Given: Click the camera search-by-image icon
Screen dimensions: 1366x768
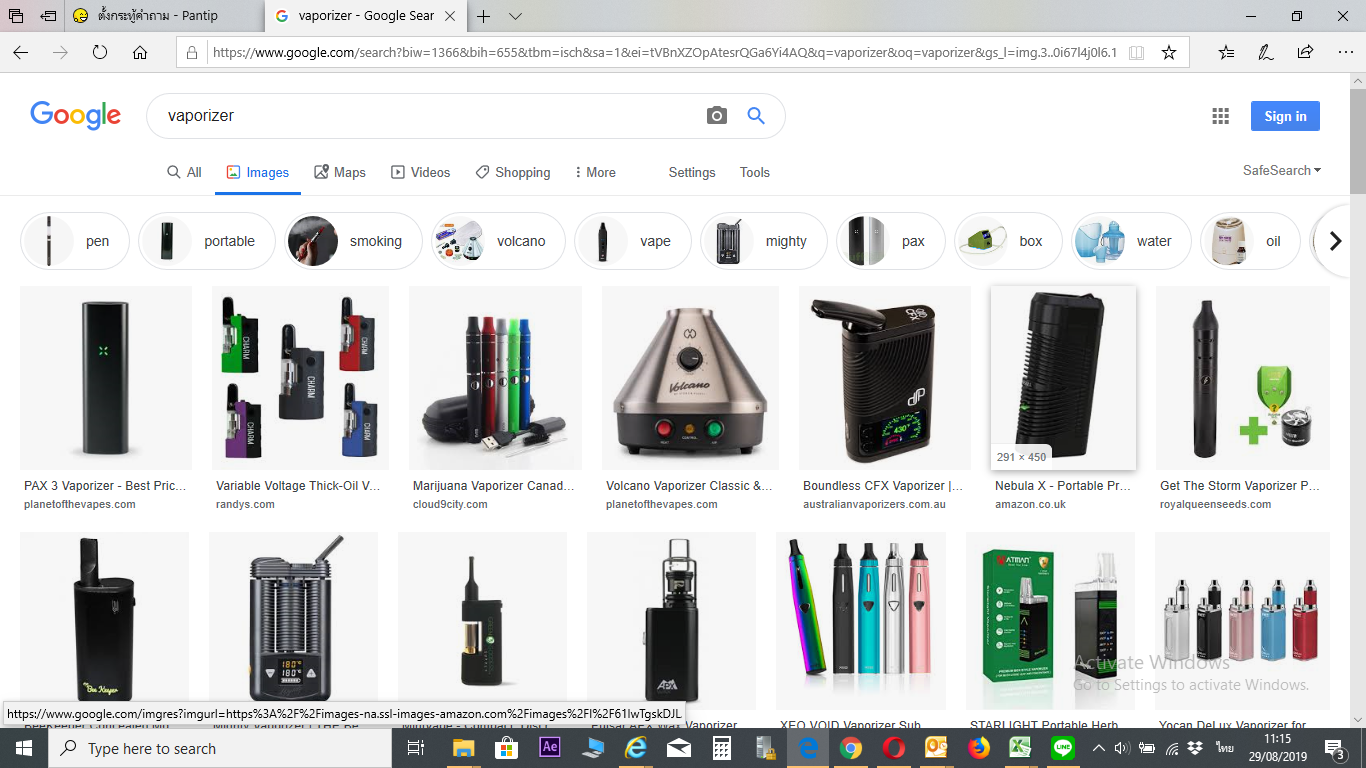Looking at the screenshot, I should [x=716, y=116].
